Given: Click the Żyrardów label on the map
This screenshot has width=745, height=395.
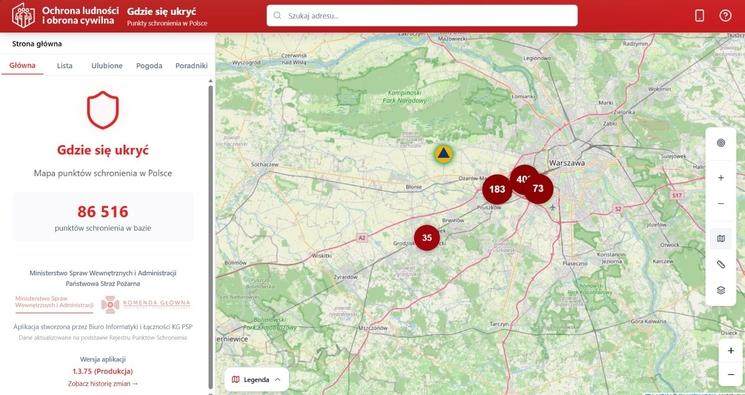Looking at the screenshot, I should point(345,277).
